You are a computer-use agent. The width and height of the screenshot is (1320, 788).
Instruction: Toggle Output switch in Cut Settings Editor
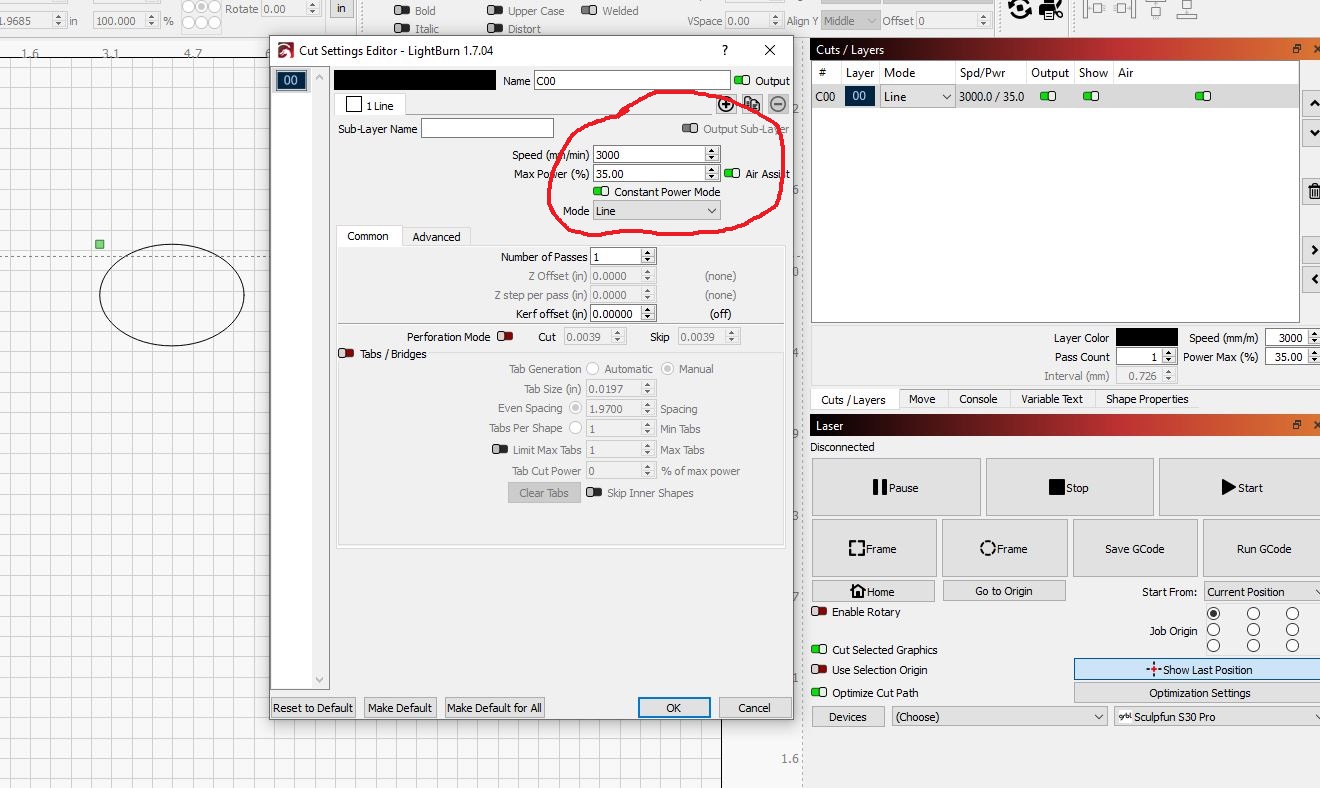click(742, 80)
